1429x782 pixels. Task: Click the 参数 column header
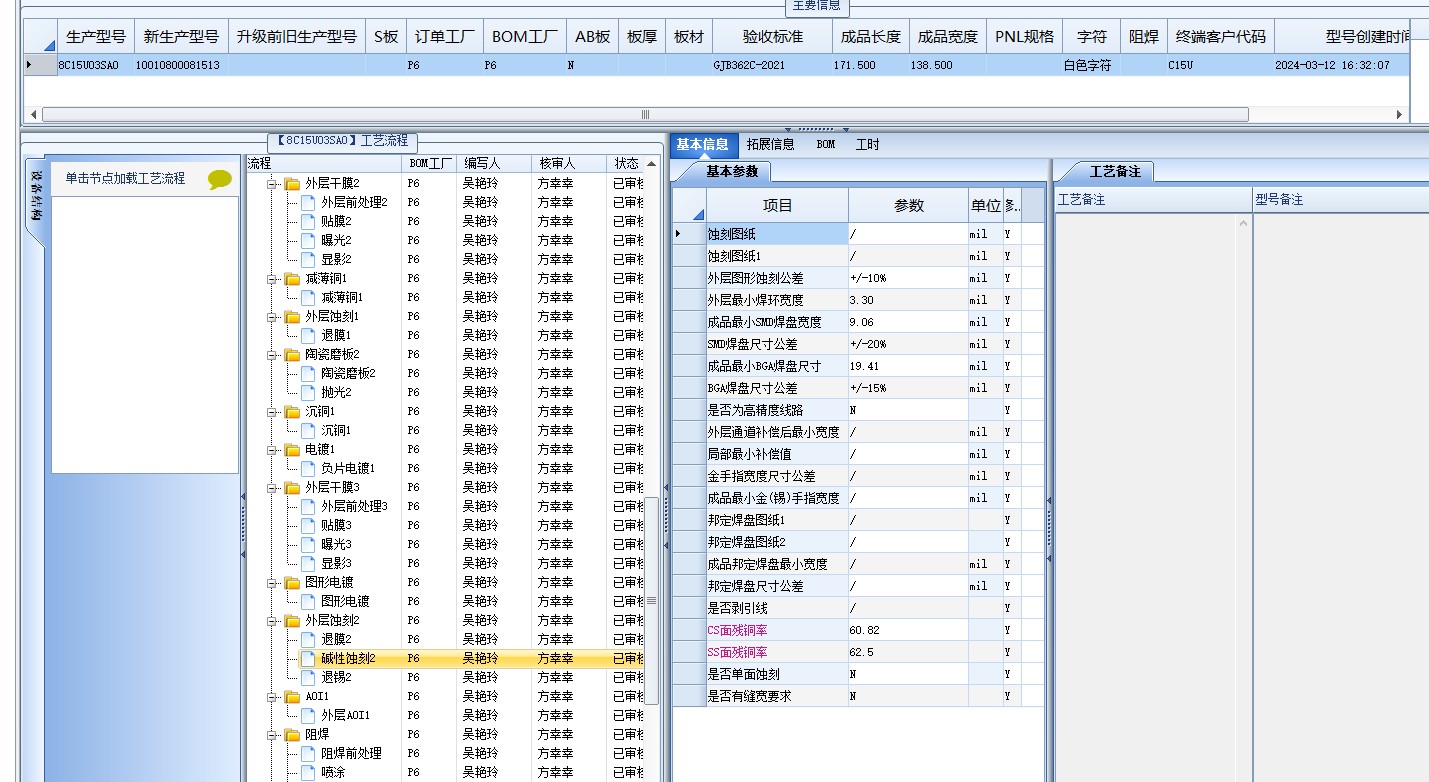pyautogui.click(x=908, y=205)
